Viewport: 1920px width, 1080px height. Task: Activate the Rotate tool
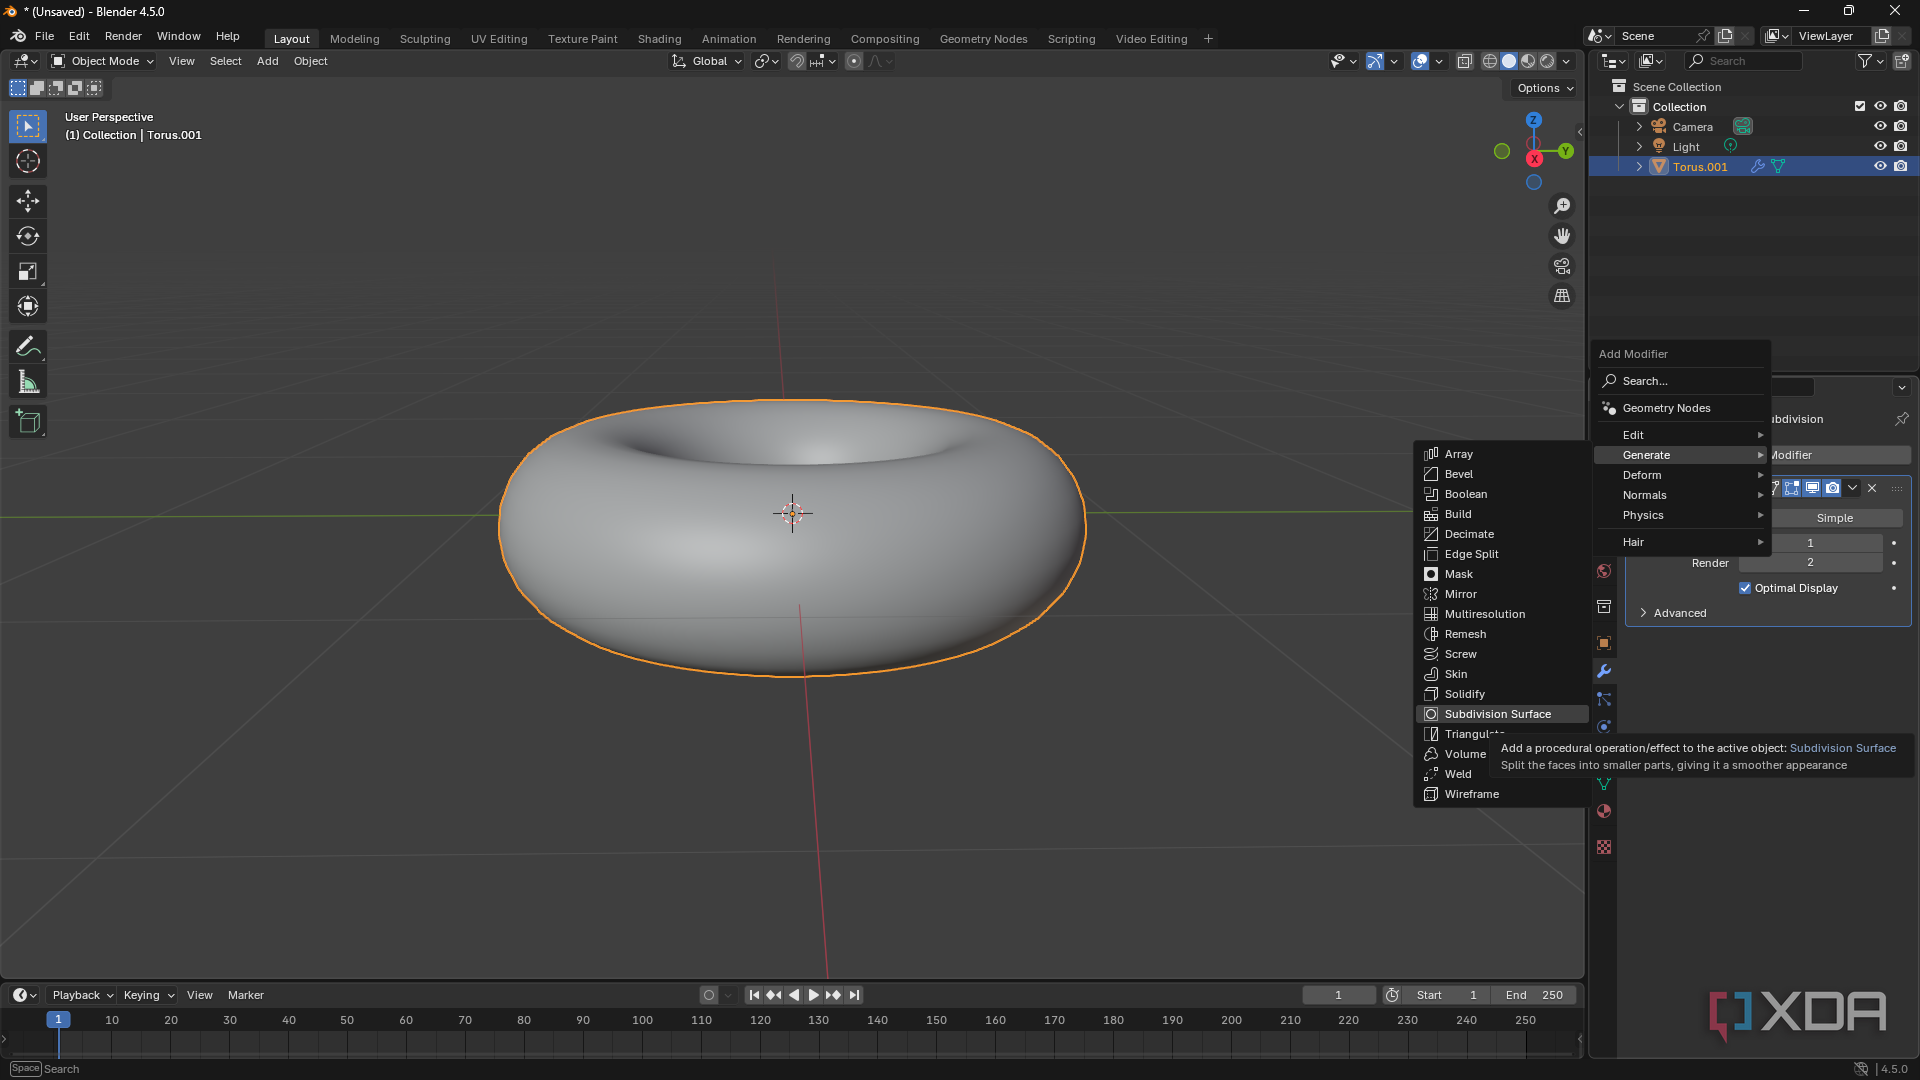(28, 236)
